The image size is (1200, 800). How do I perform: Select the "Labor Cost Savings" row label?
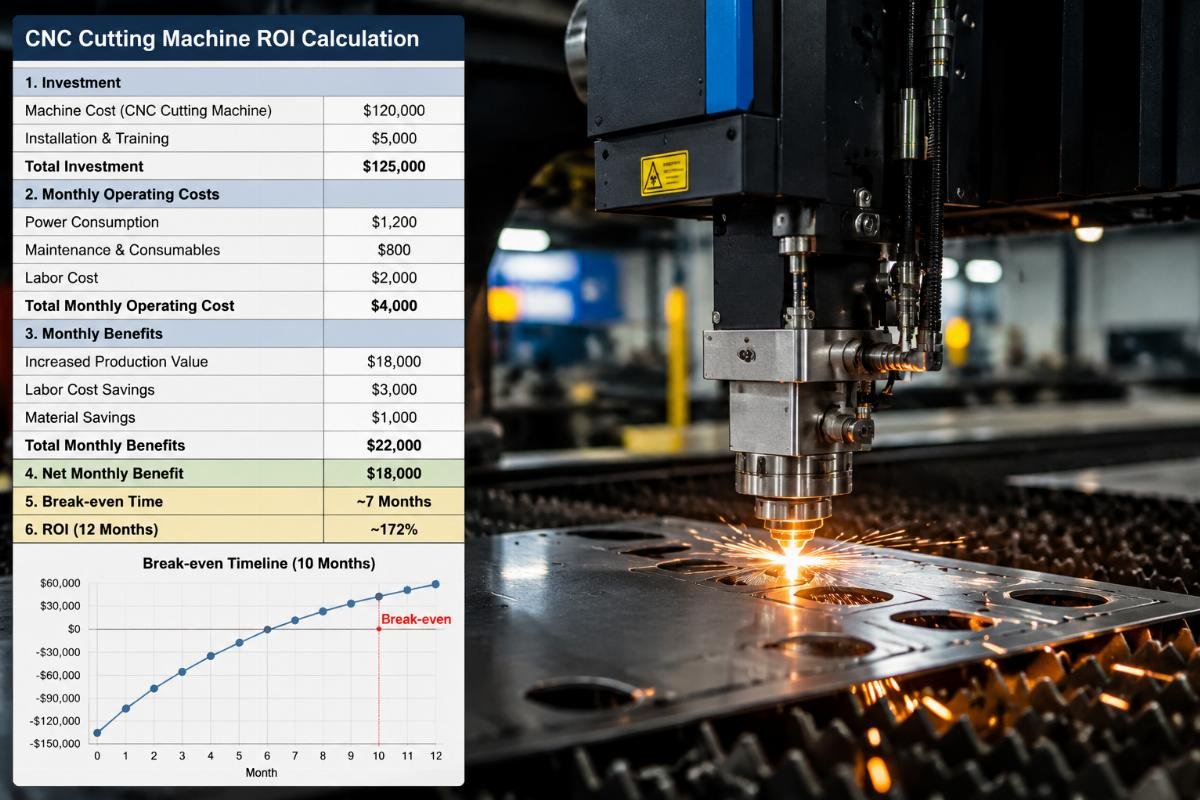pyautogui.click(x=90, y=390)
